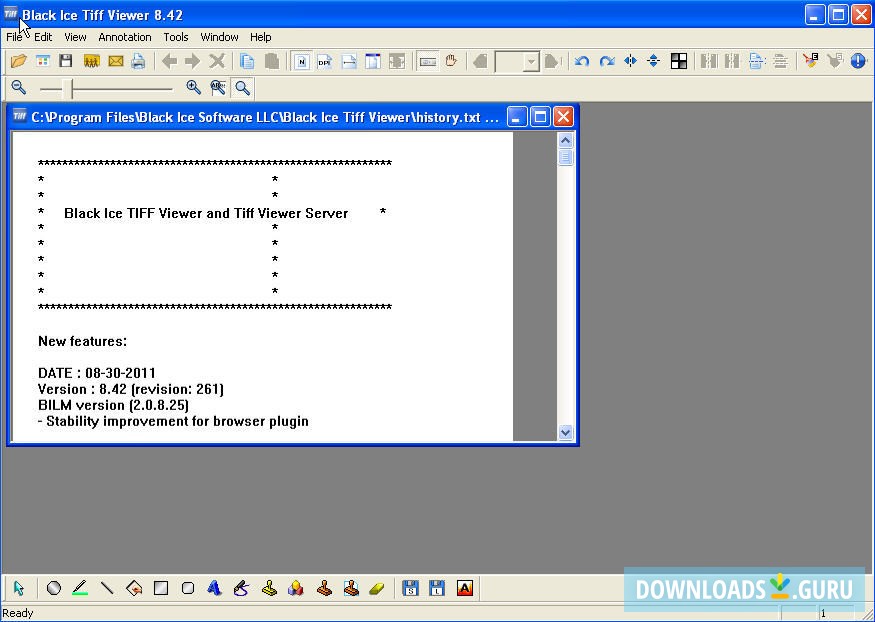Select the eraser annotation tool
The height and width of the screenshot is (622, 875).
pos(377,588)
